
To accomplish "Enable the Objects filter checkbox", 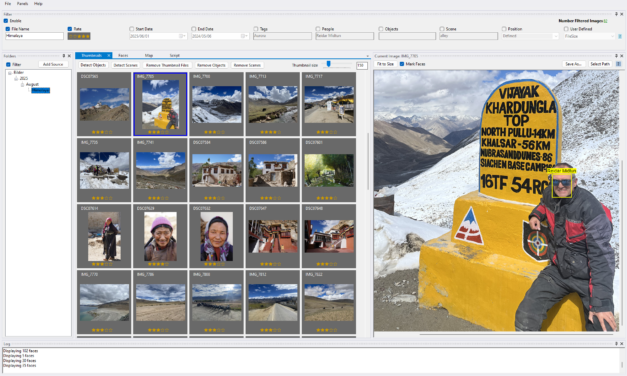I will point(381,29).
